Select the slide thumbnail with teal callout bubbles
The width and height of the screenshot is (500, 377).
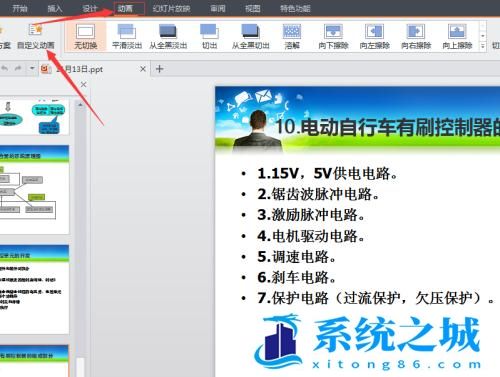tap(34, 117)
